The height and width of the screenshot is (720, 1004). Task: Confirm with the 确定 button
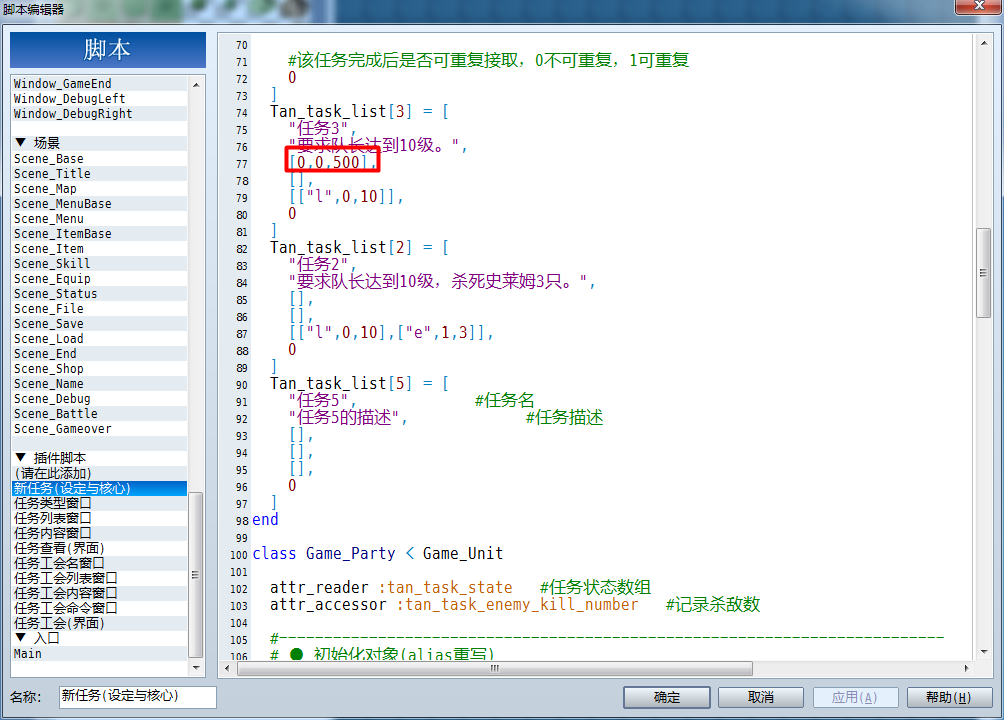tap(667, 697)
